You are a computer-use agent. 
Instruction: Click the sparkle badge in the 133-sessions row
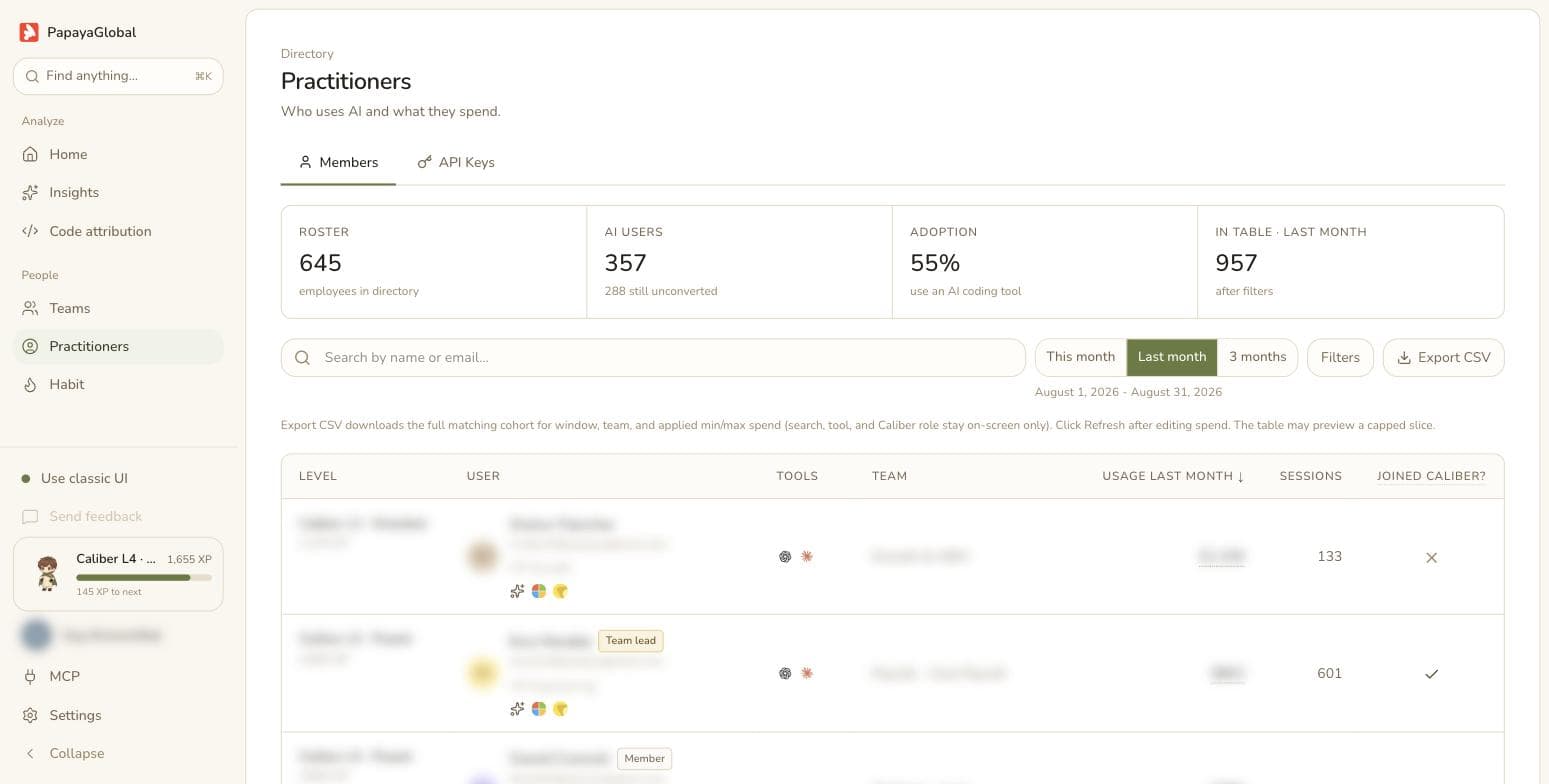(x=517, y=591)
